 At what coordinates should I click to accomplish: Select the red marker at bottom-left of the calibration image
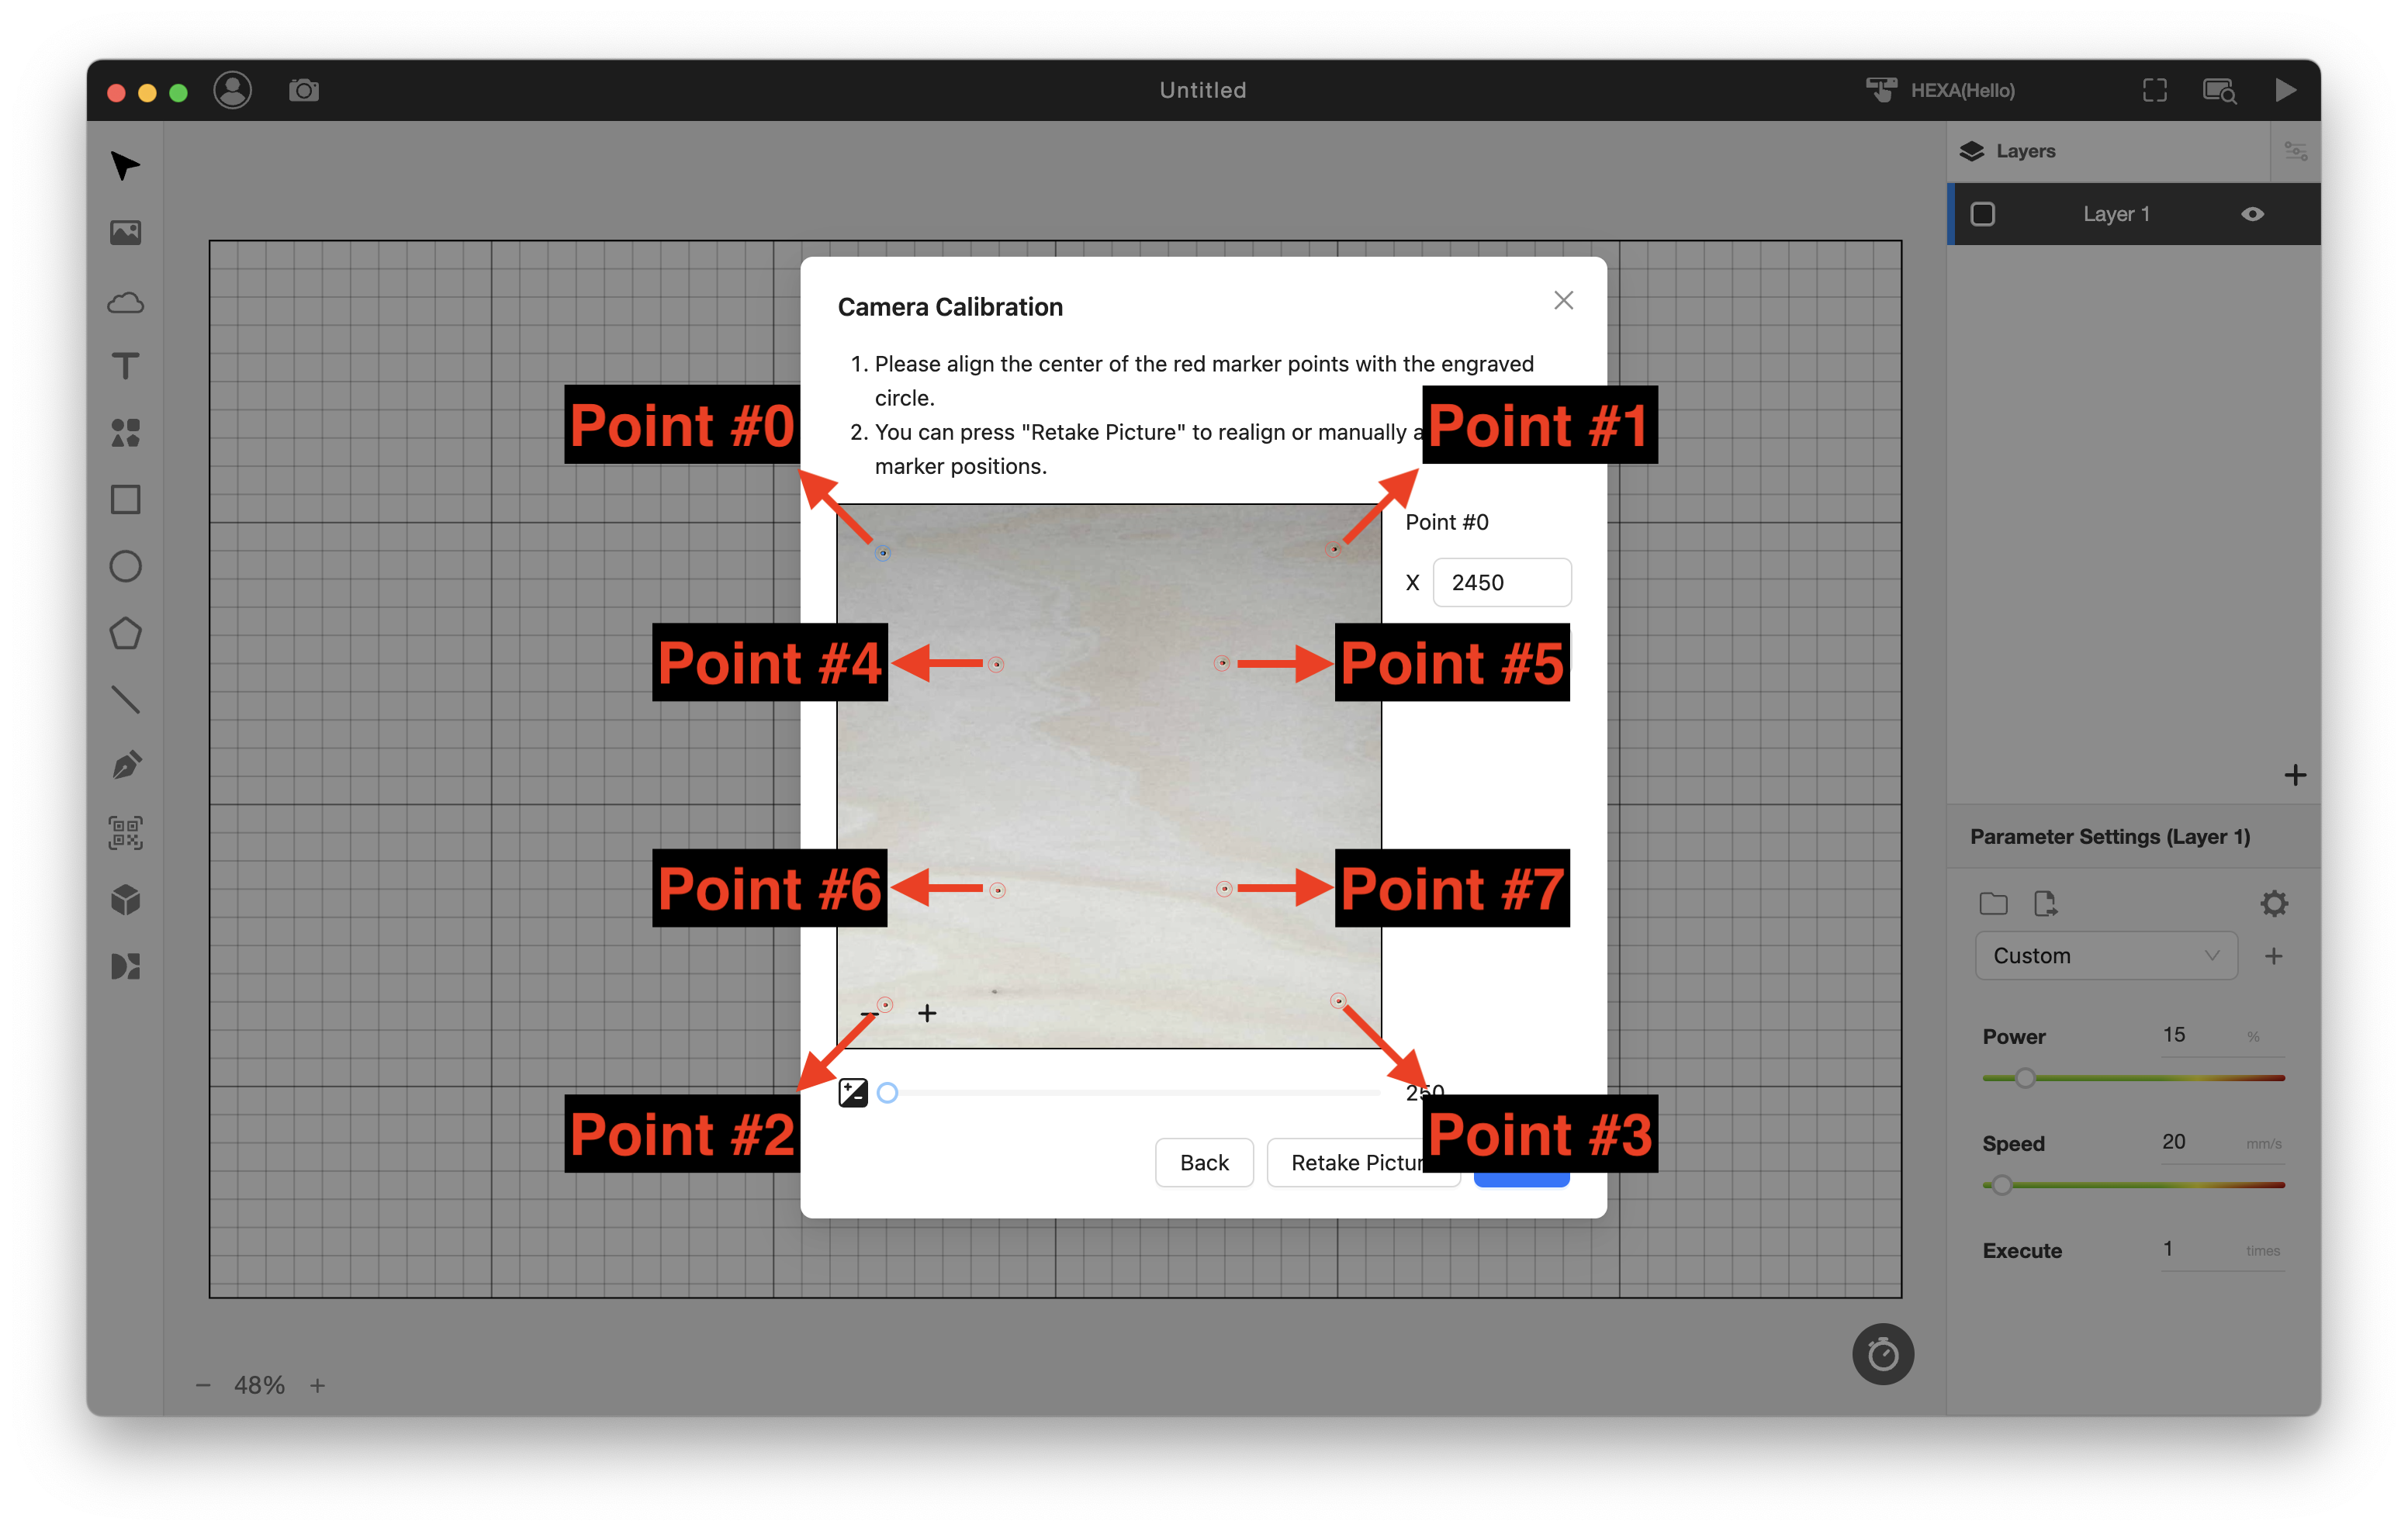pos(885,1004)
